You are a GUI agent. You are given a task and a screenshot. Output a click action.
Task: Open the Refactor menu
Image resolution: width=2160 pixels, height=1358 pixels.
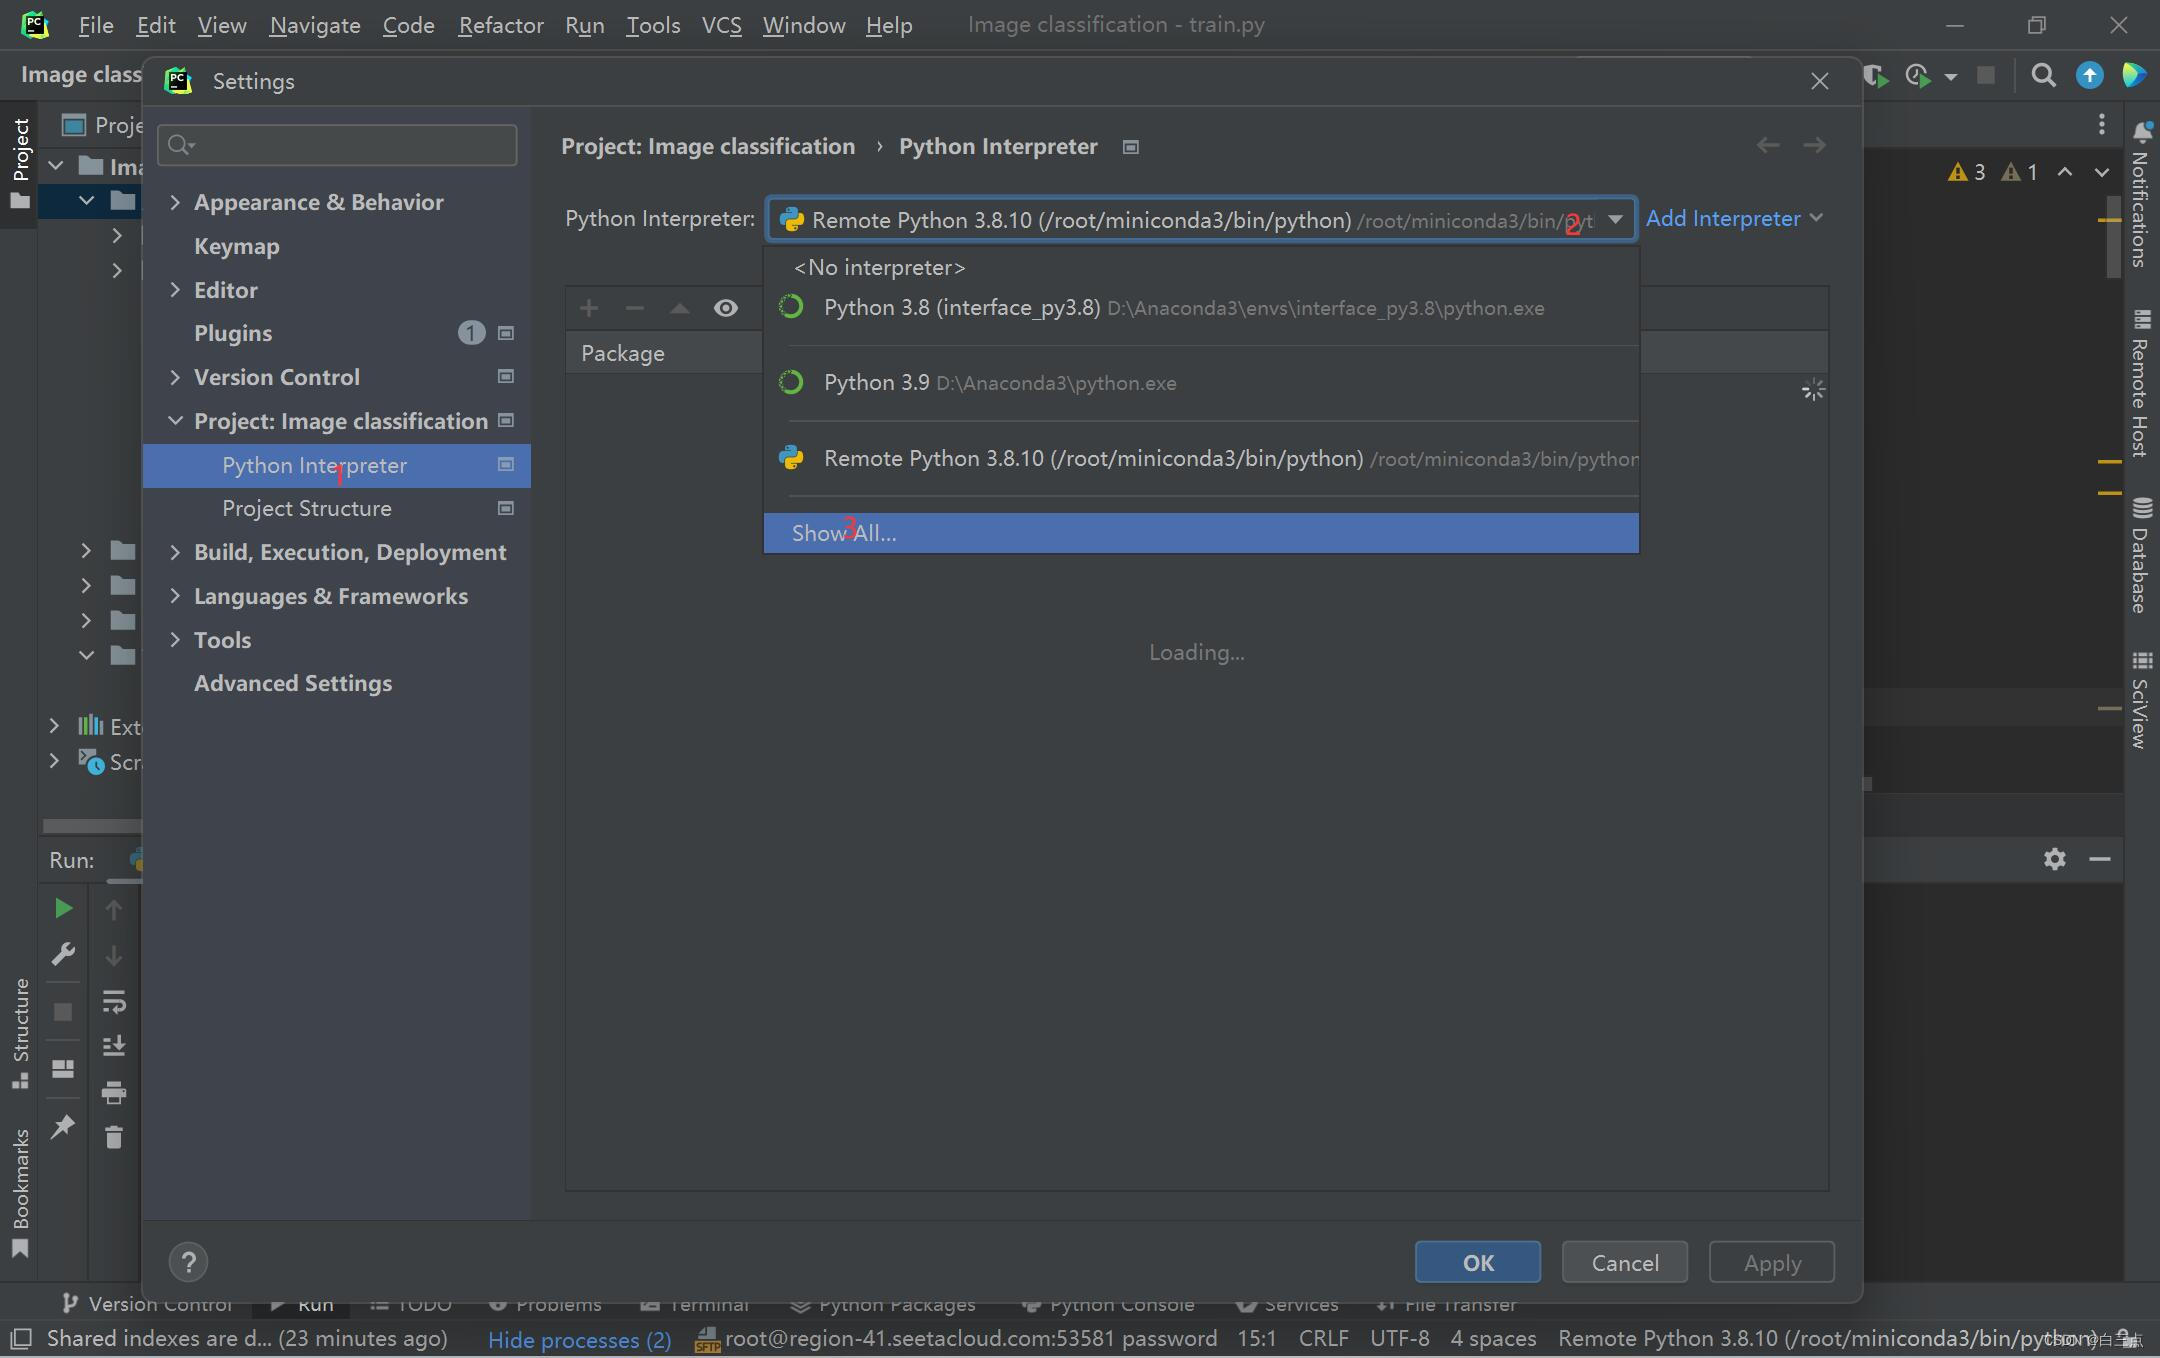[x=500, y=25]
